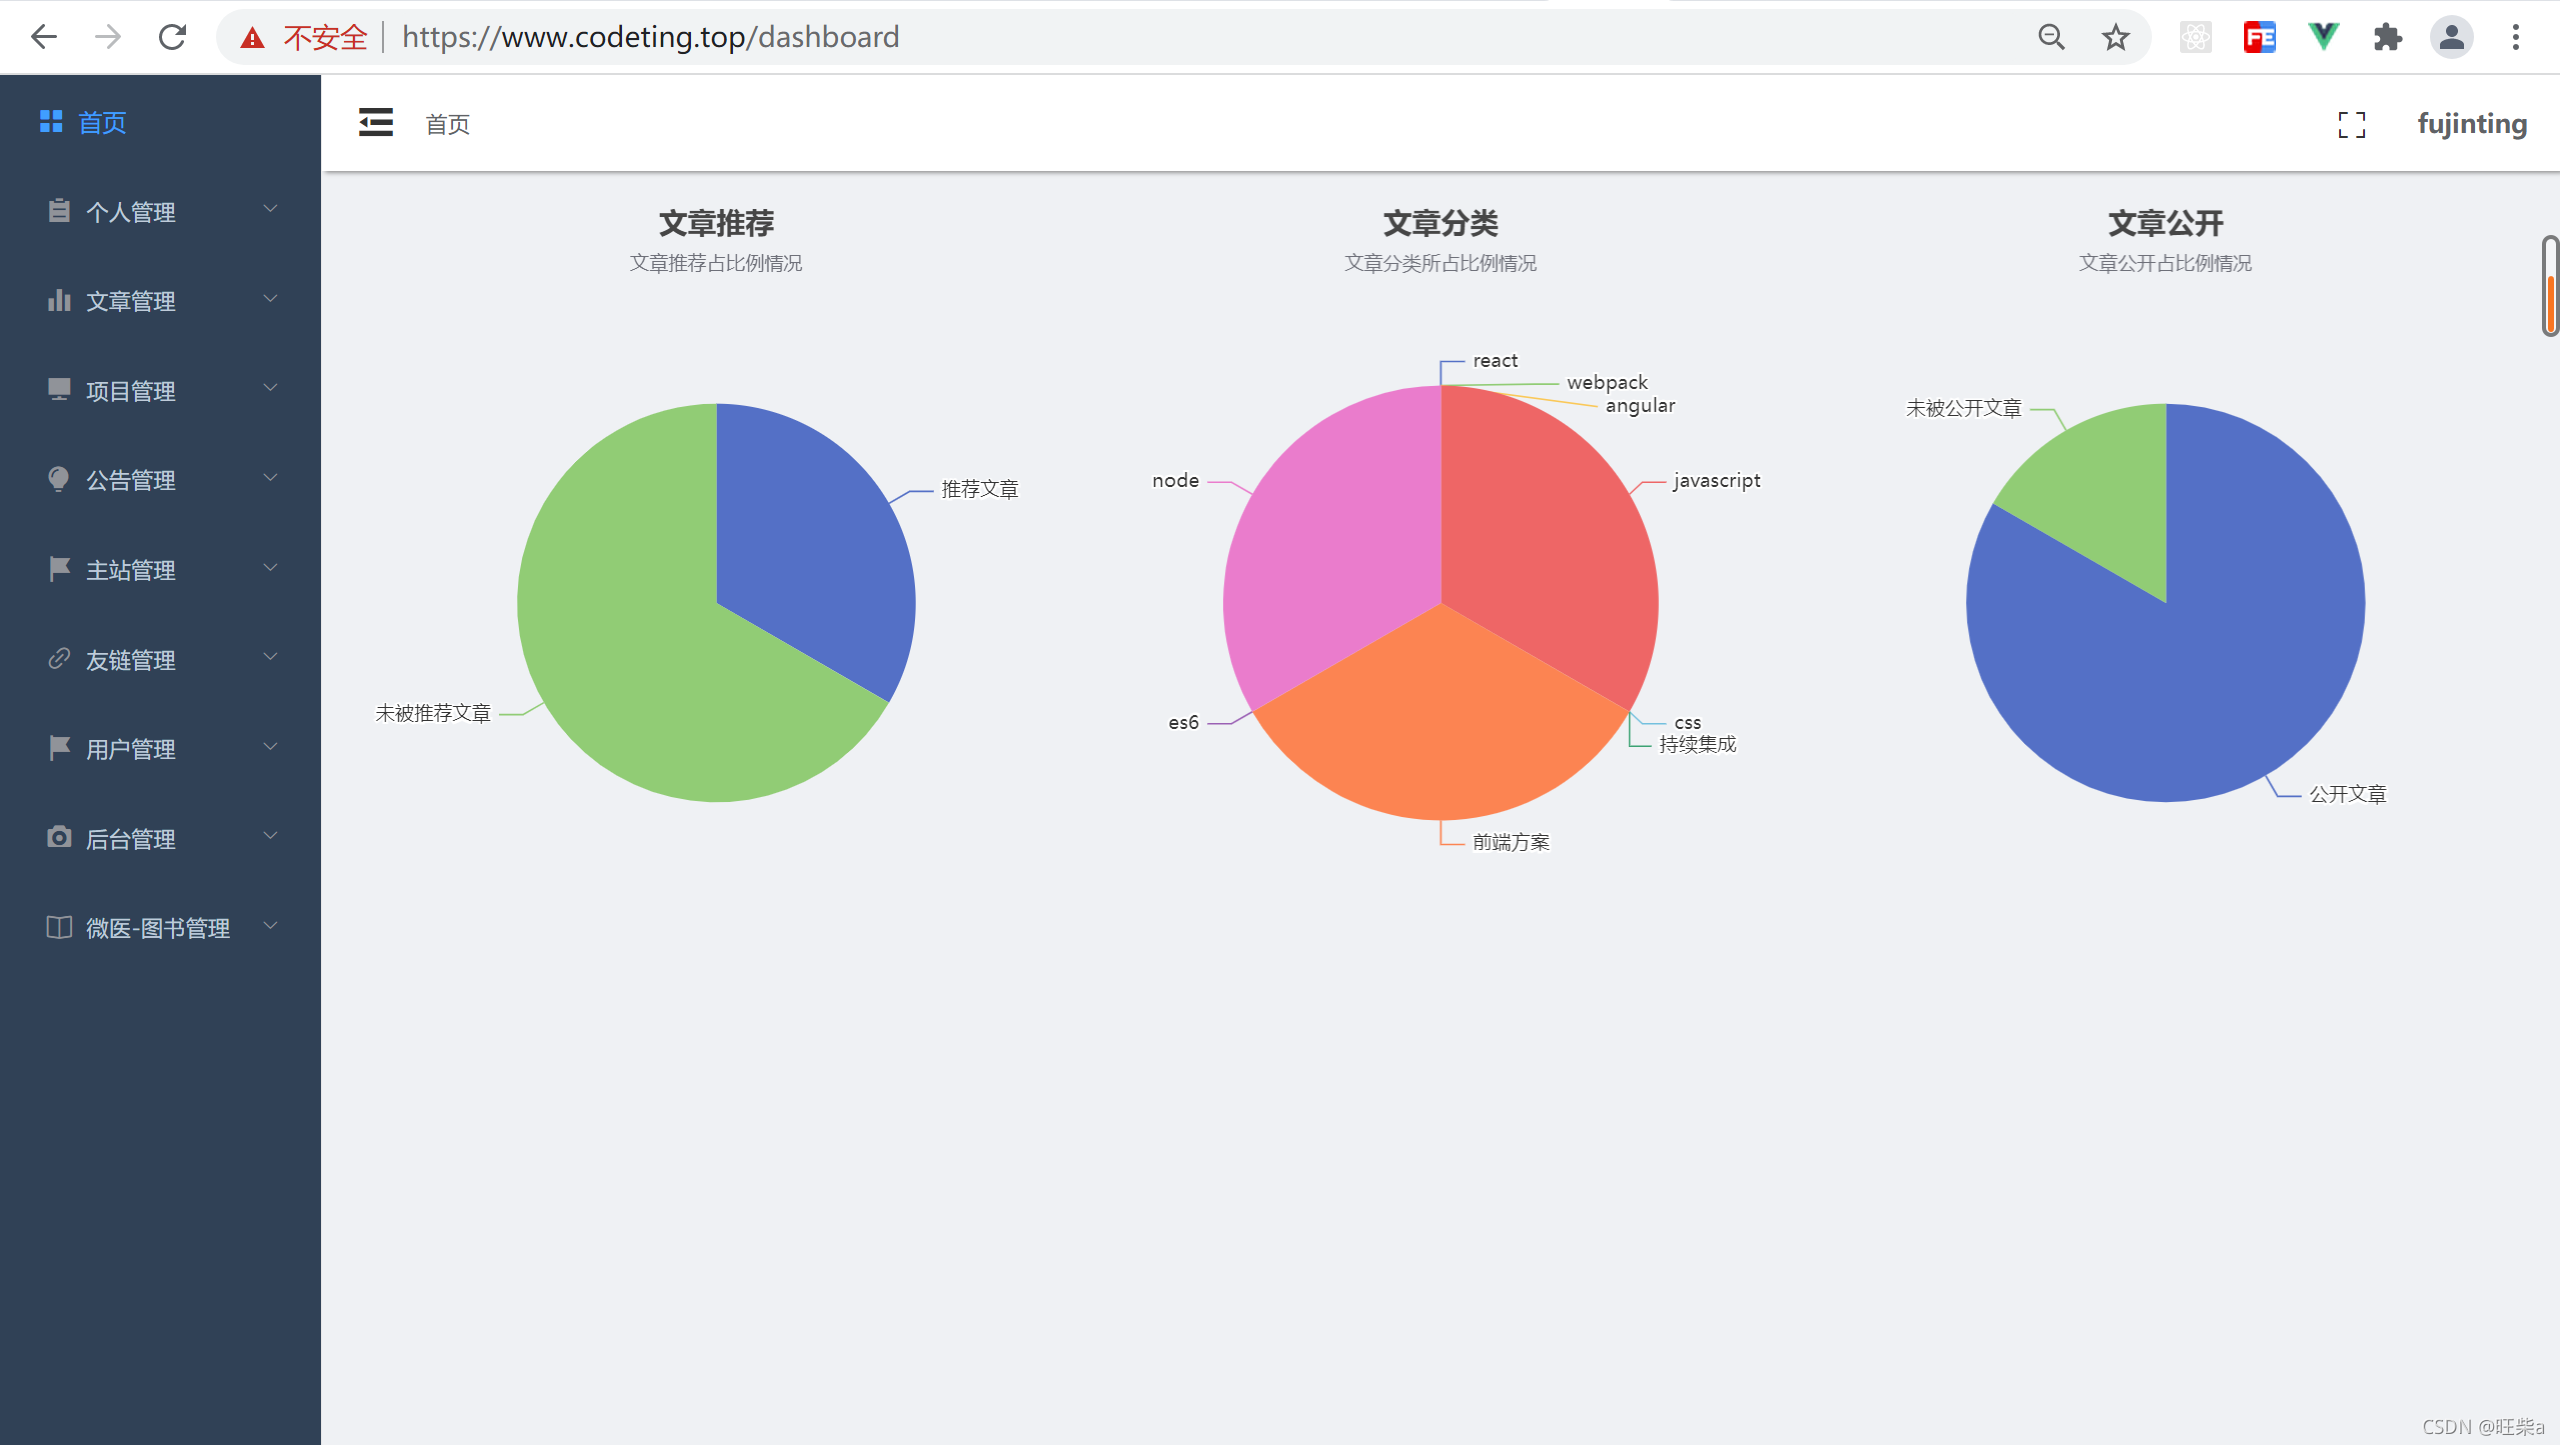Viewport: 2560px width, 1445px height.
Task: Select 首页 in sidebar menu
Action: coord(102,122)
